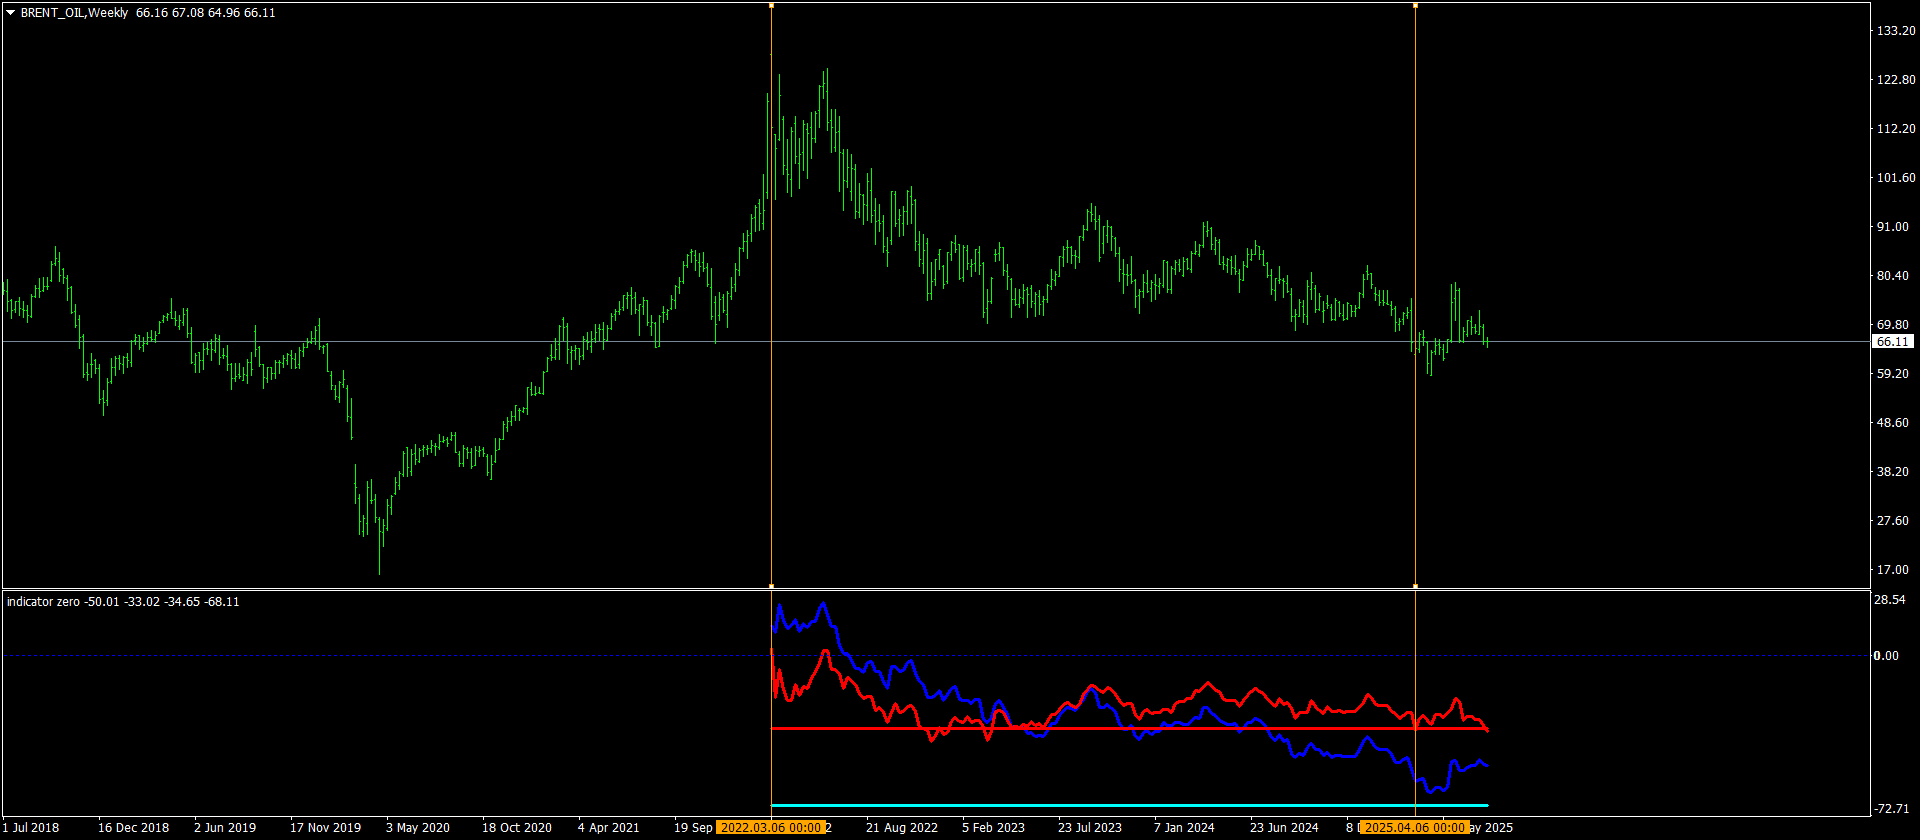The width and height of the screenshot is (1920, 840).
Task: Click the 'indicator zero' label text
Action: pyautogui.click(x=43, y=602)
